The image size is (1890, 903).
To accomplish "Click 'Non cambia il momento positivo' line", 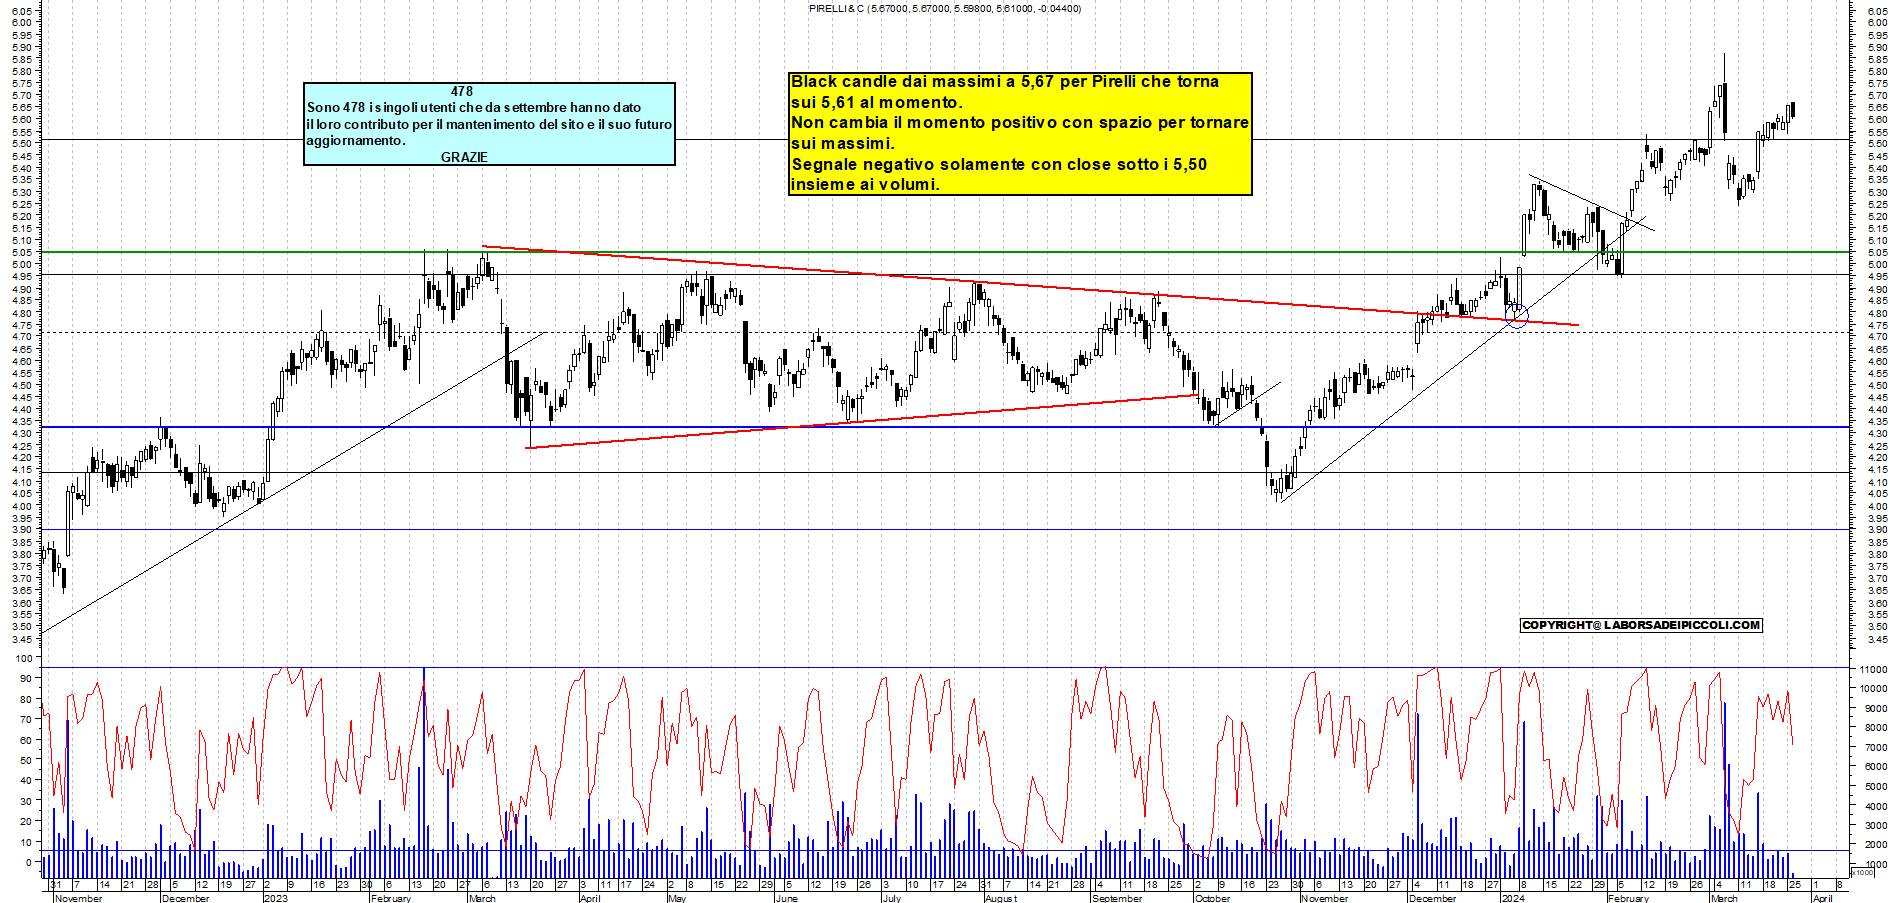I will 1020,123.
